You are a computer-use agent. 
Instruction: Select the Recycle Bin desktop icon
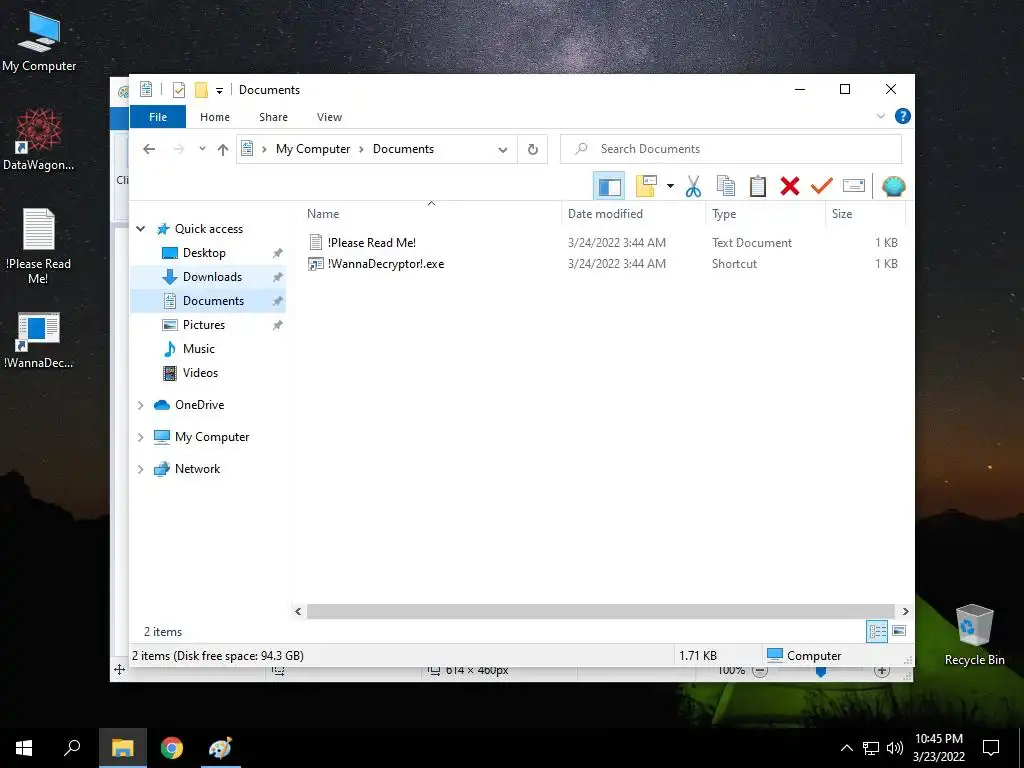[x=974, y=635]
